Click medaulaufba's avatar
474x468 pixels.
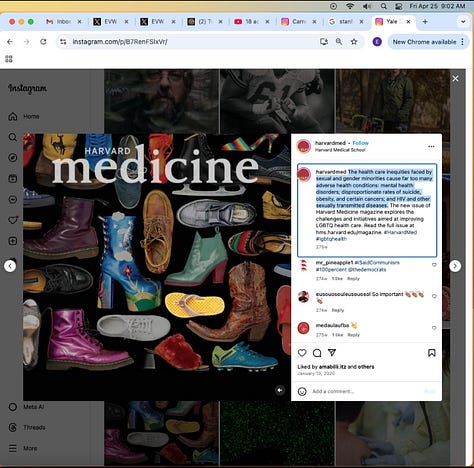coord(303,328)
